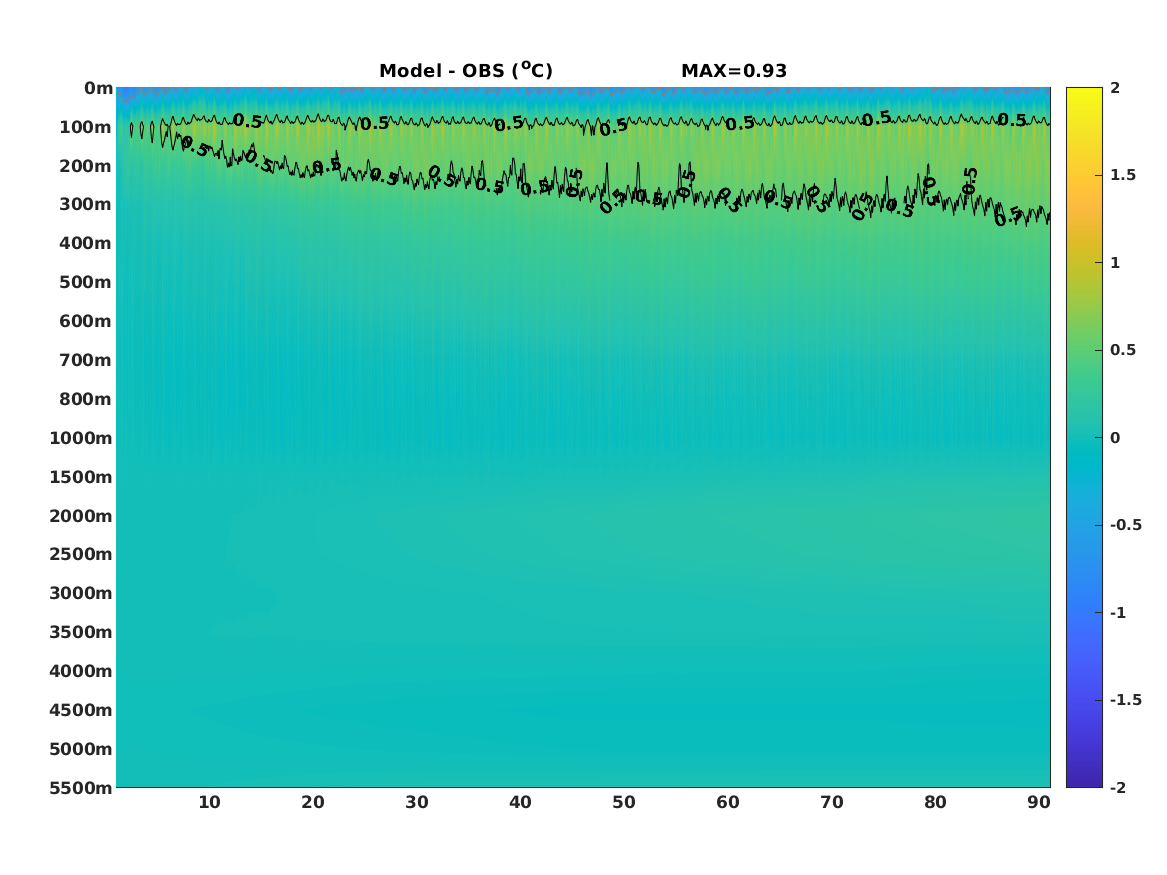Select the '4000m' depth axis label
Viewport: 1167px width, 875px height.
(81, 671)
